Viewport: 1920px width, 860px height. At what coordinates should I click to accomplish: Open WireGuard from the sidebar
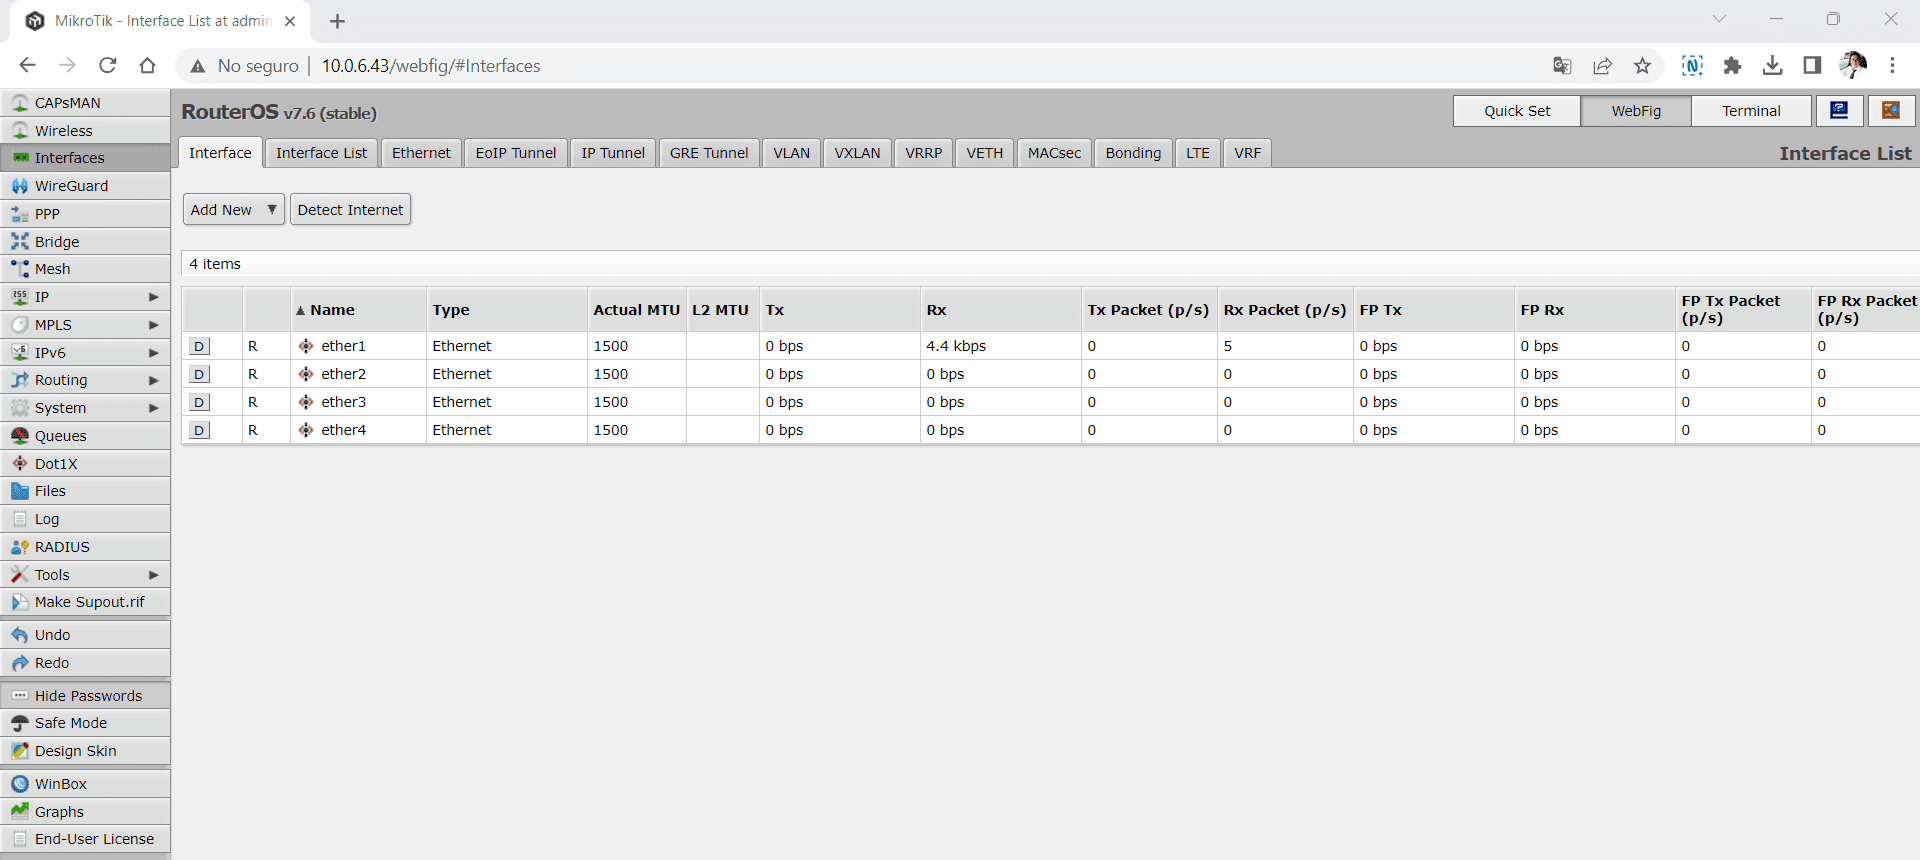coord(85,186)
